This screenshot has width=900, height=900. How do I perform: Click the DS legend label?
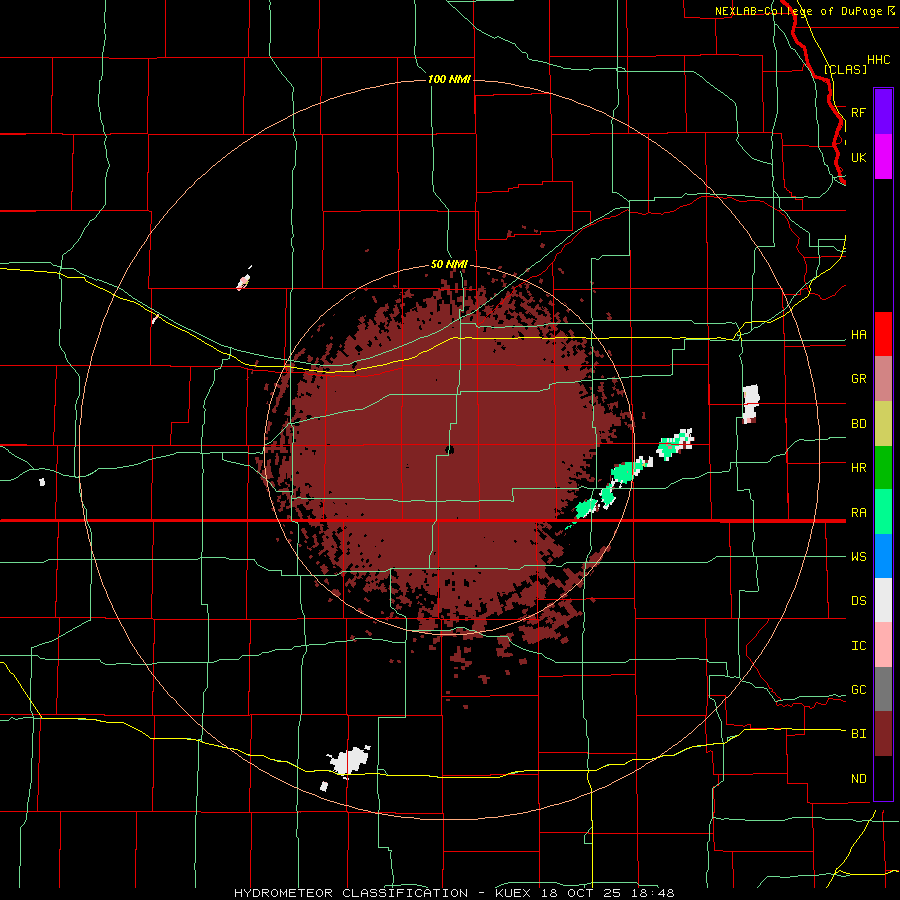click(858, 601)
